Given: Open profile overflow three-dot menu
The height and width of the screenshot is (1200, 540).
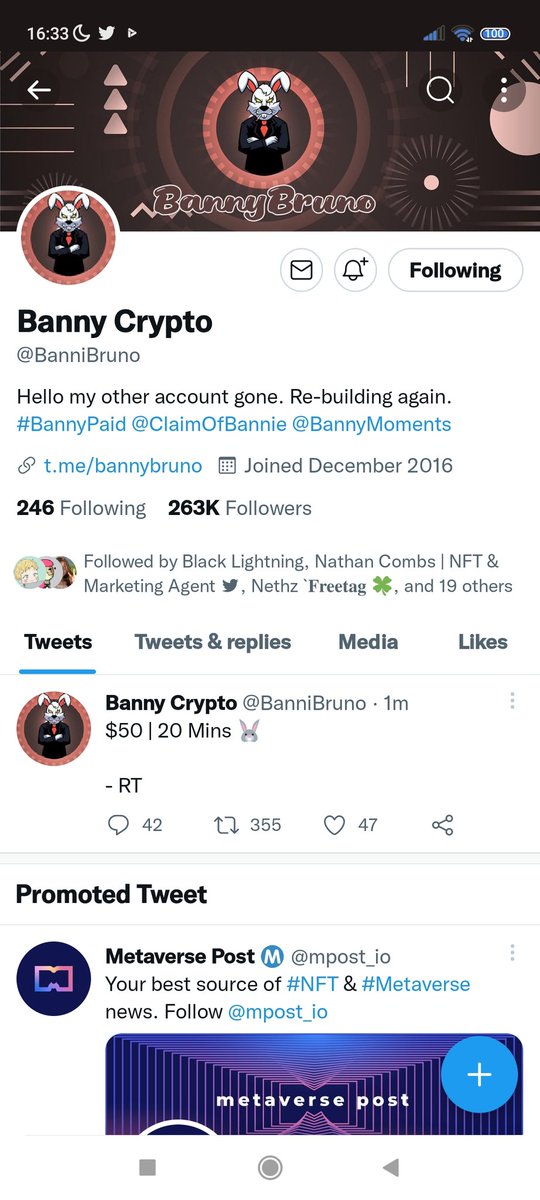Looking at the screenshot, I should [504, 90].
